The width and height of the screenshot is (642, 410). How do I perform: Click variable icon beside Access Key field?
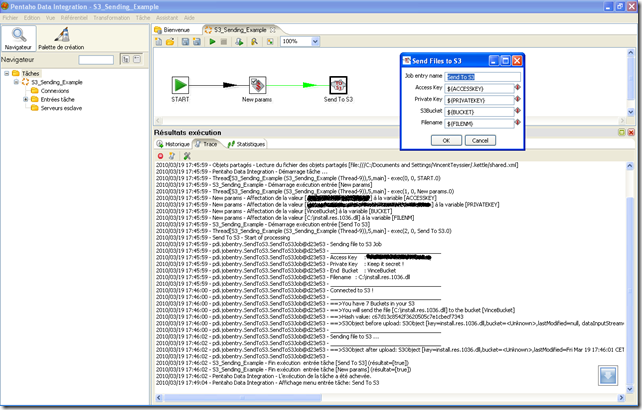518,87
